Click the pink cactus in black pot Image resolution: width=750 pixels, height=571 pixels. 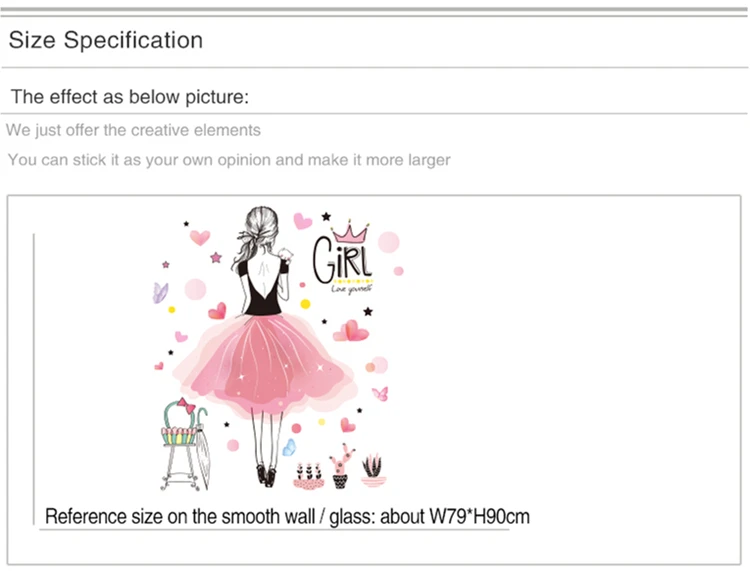click(x=341, y=466)
